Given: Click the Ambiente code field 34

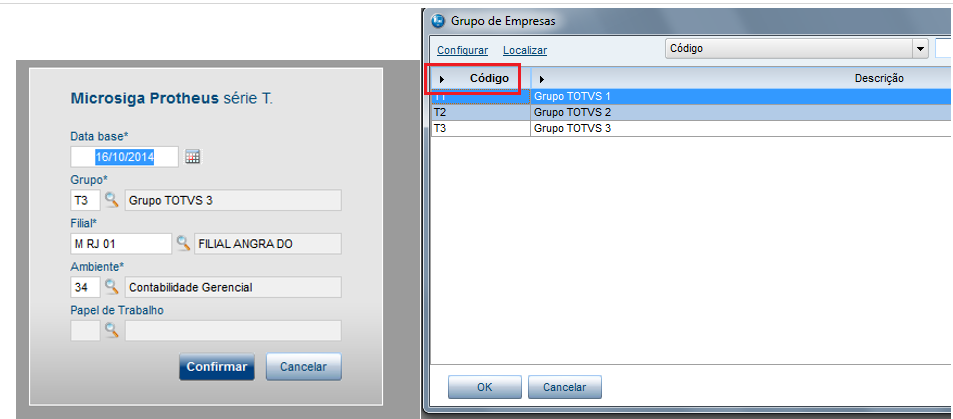Looking at the screenshot, I should point(85,287).
